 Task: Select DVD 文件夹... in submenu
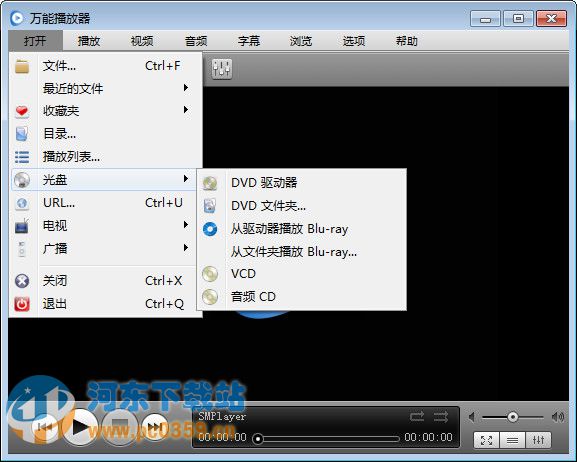(x=302, y=206)
